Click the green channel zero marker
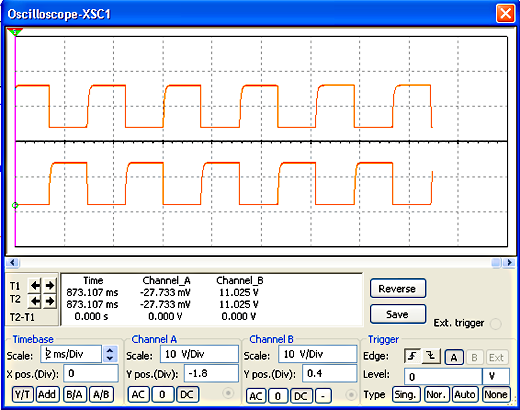The height and width of the screenshot is (410, 520). point(15,205)
